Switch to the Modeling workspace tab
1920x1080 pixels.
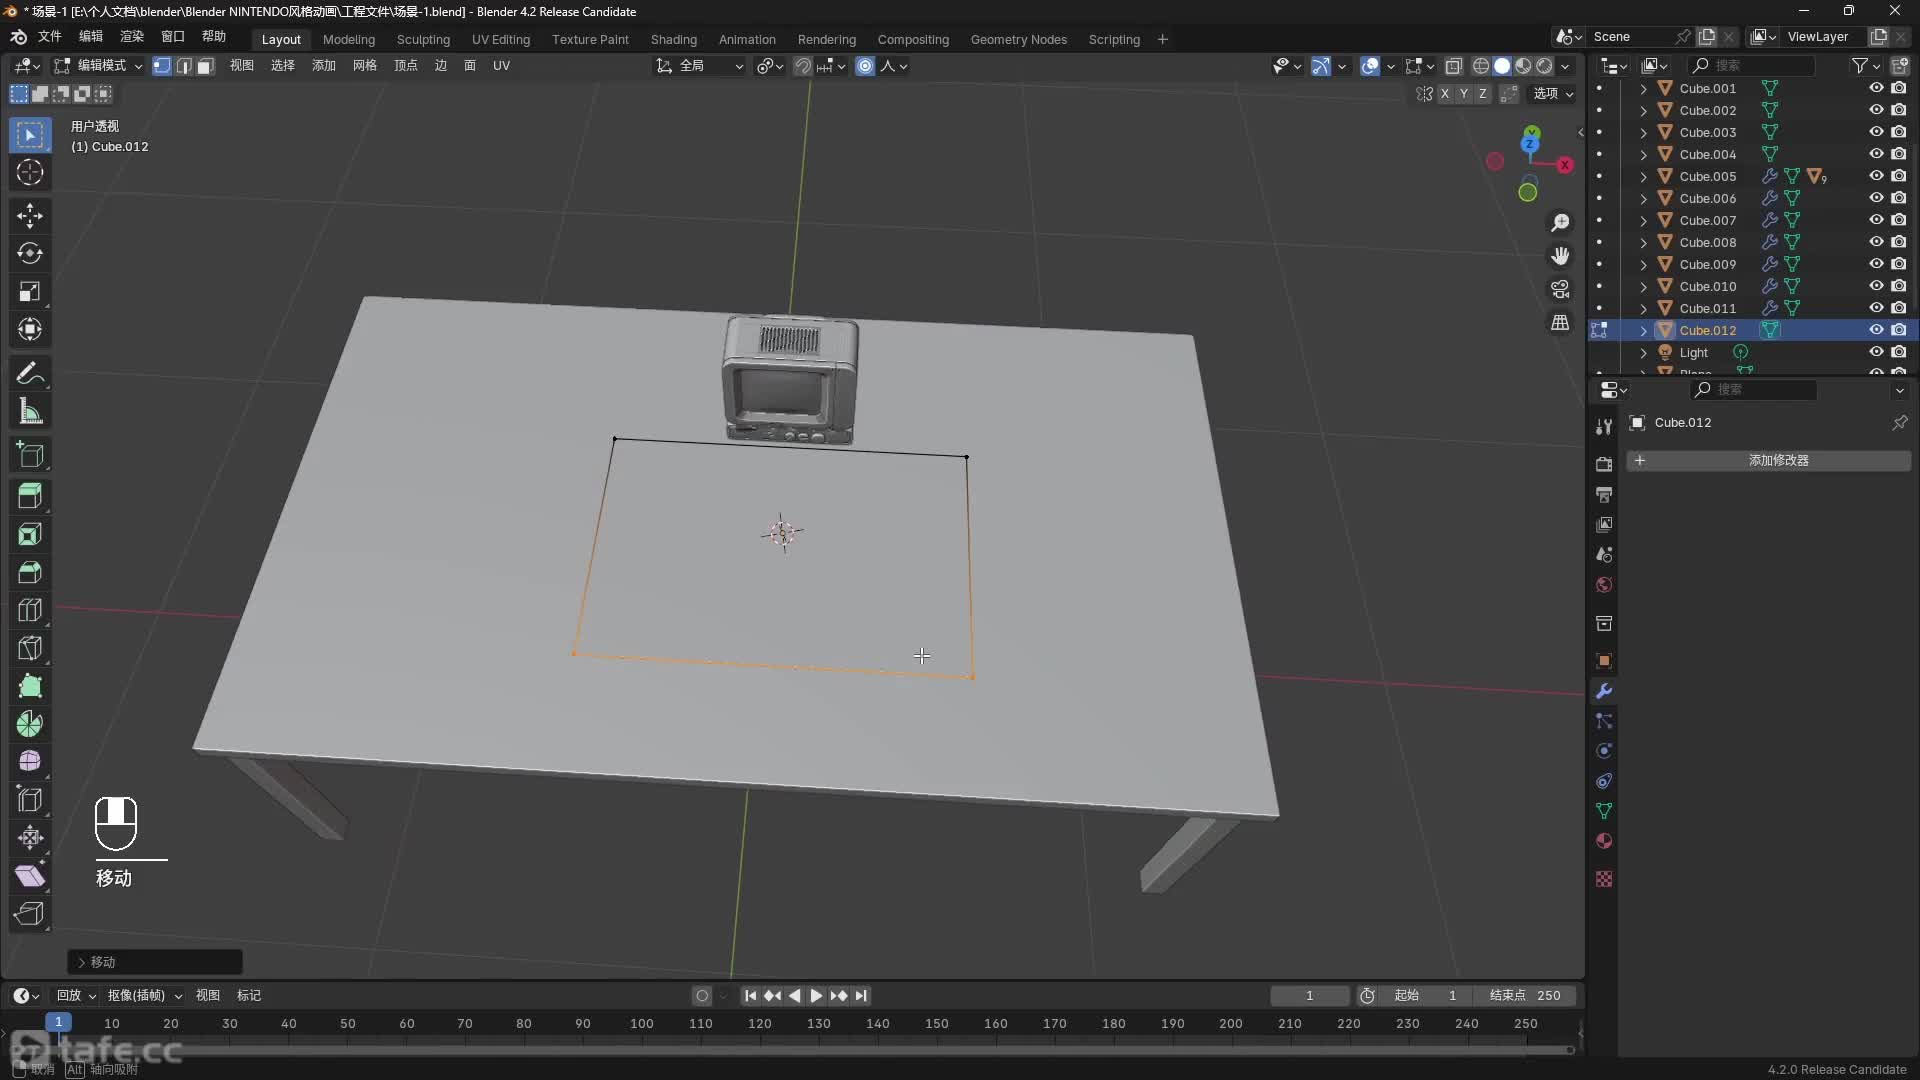point(348,40)
